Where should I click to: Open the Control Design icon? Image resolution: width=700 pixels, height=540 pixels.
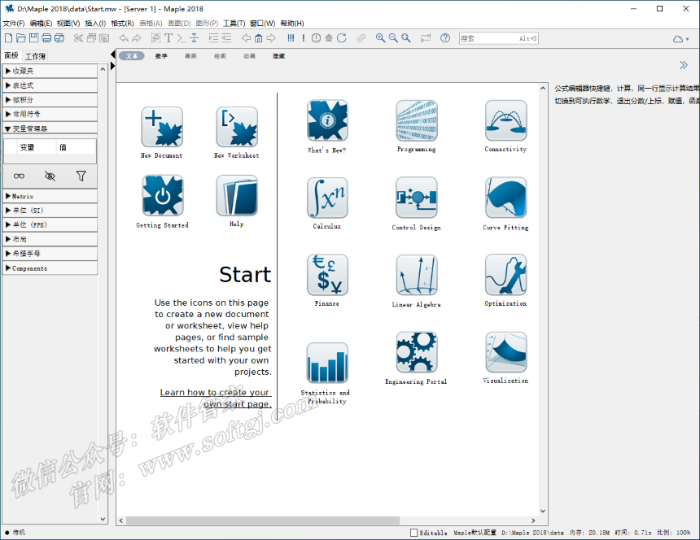[417, 197]
